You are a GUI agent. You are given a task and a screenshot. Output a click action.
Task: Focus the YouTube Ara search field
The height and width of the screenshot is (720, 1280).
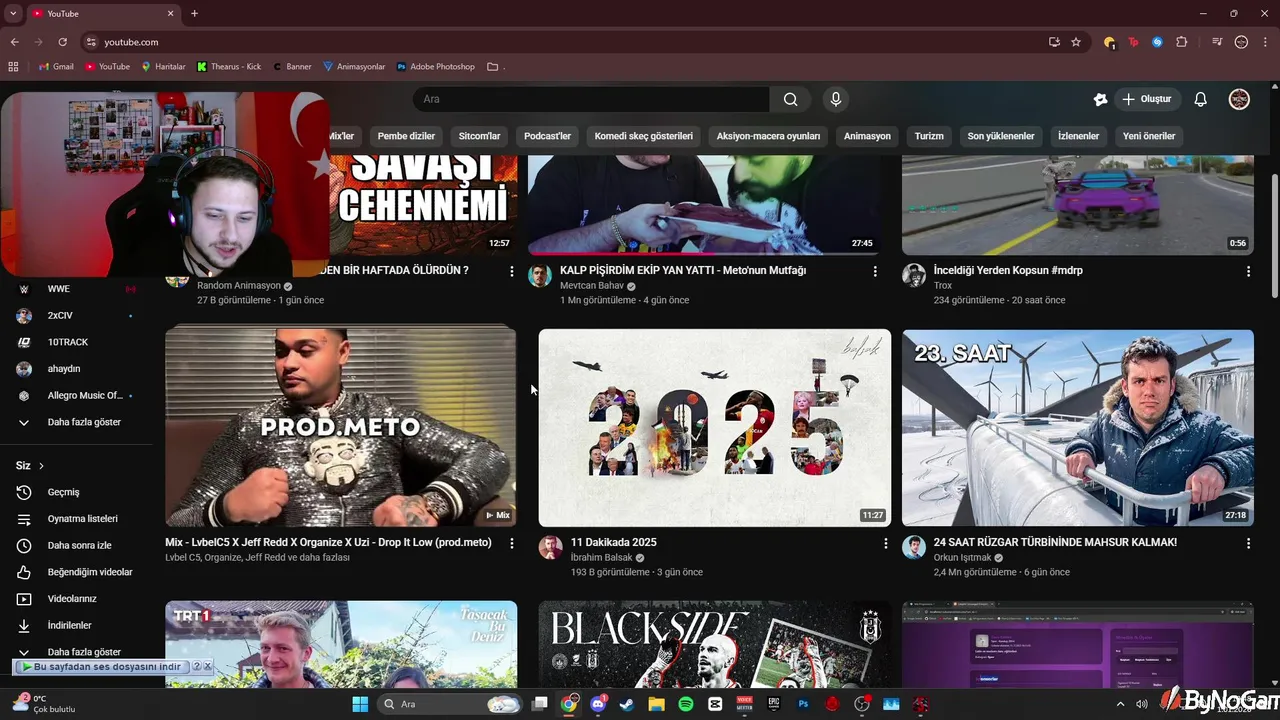point(591,99)
